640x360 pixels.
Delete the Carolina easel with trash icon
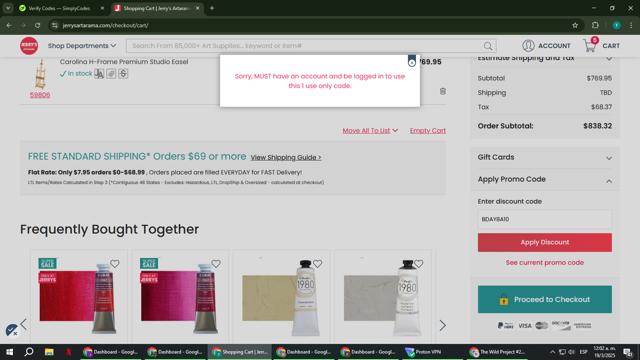(443, 91)
